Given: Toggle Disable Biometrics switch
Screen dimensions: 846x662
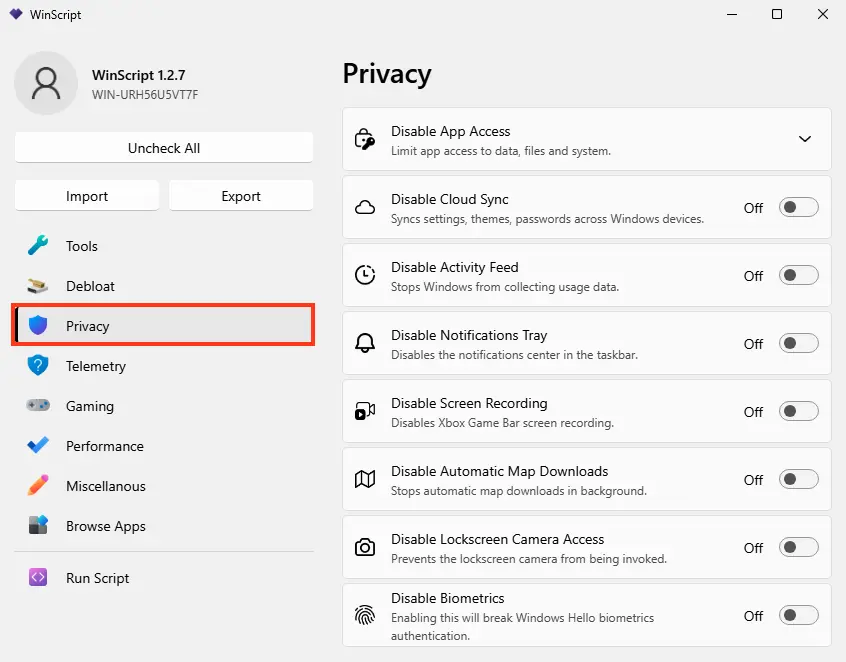Looking at the screenshot, I should [799, 615].
